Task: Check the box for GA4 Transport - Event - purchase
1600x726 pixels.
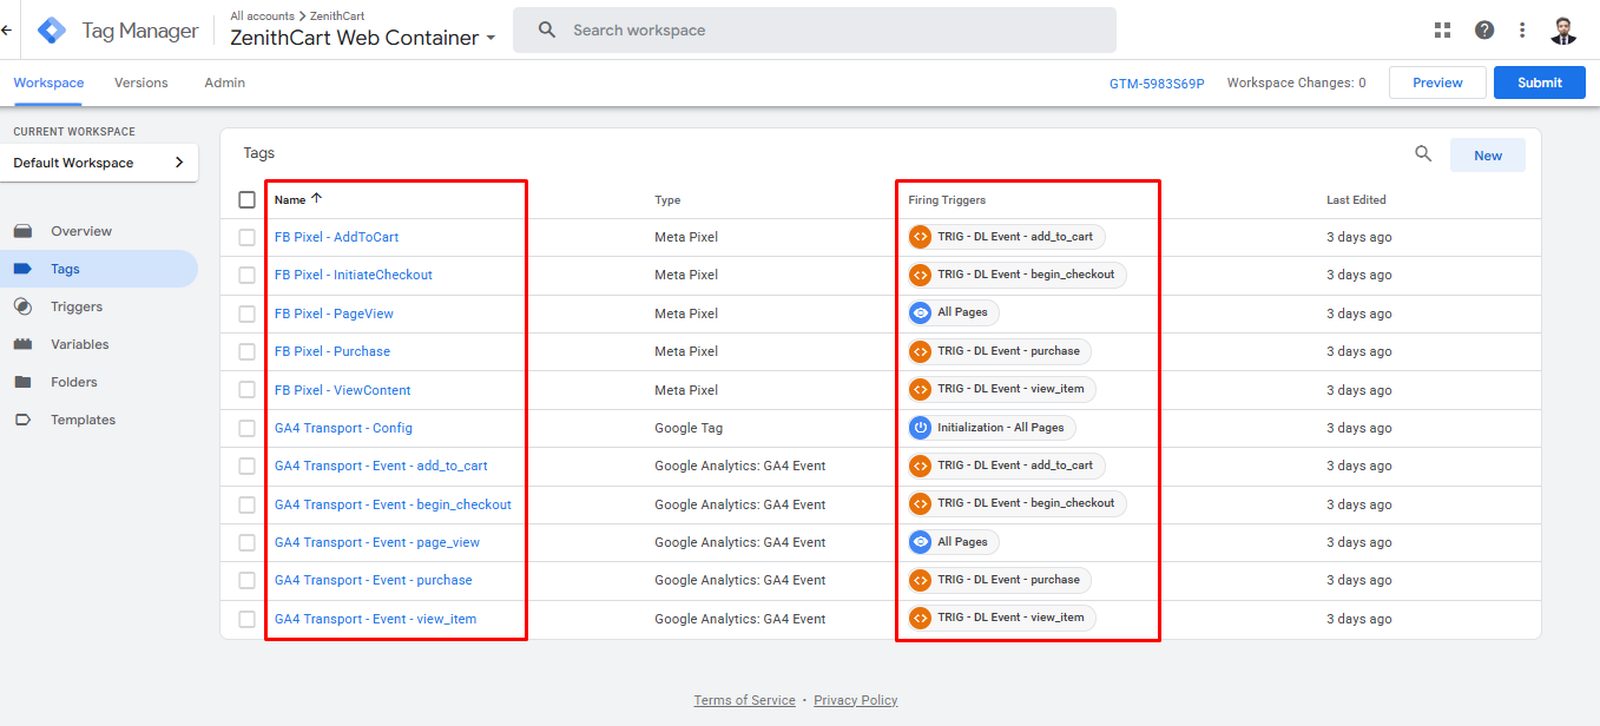Action: pos(247,580)
